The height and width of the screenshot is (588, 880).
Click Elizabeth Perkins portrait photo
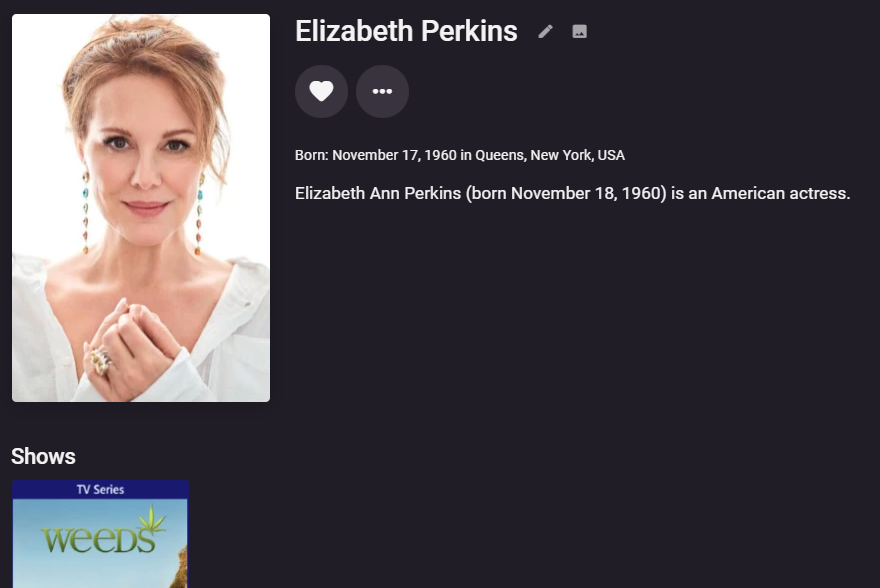point(141,208)
